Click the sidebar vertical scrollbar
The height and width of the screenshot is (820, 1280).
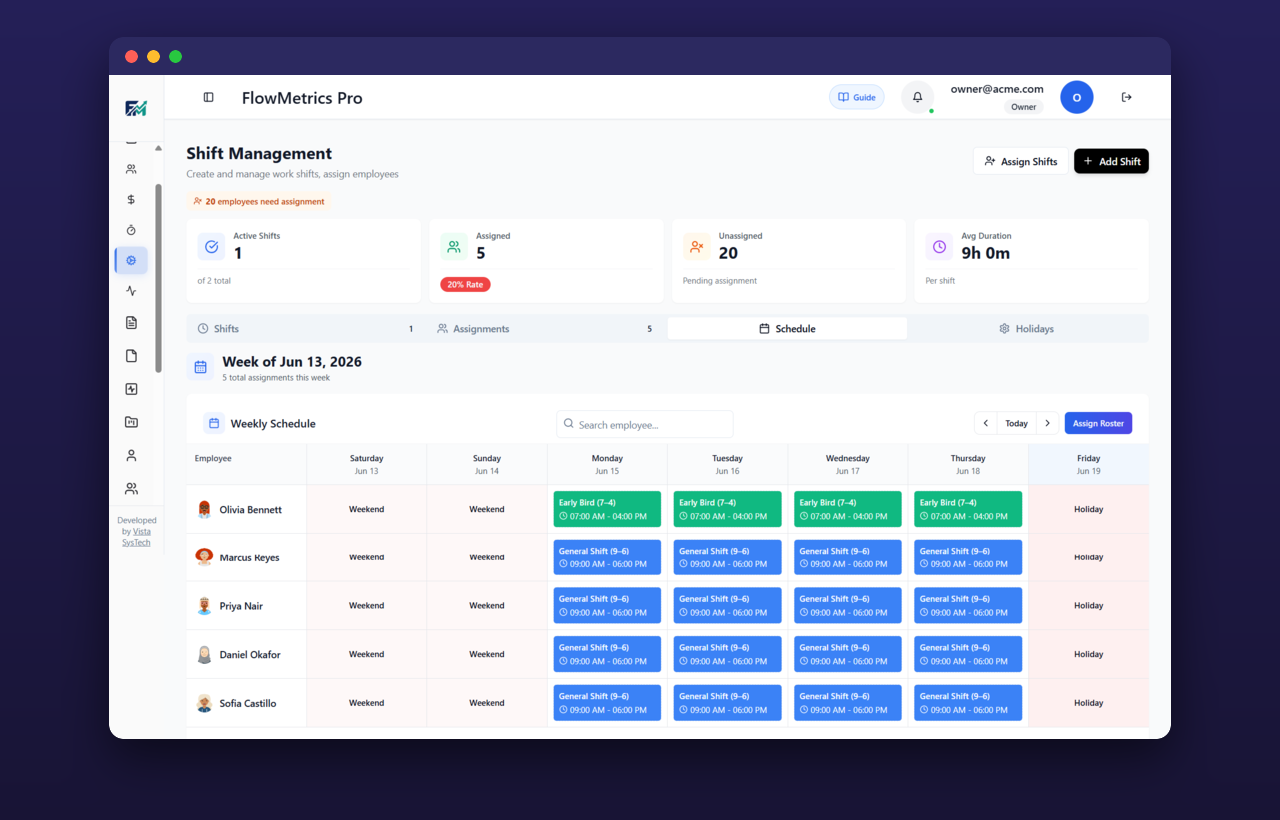pos(158,278)
